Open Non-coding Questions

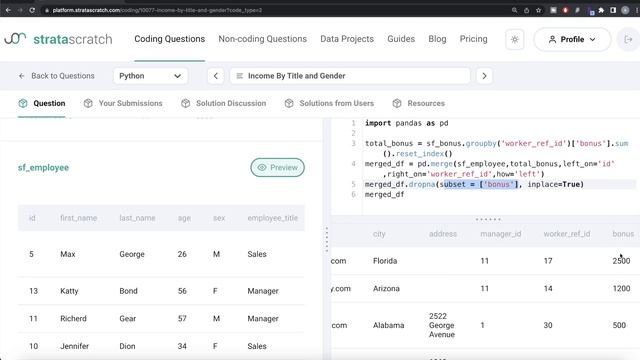point(262,39)
